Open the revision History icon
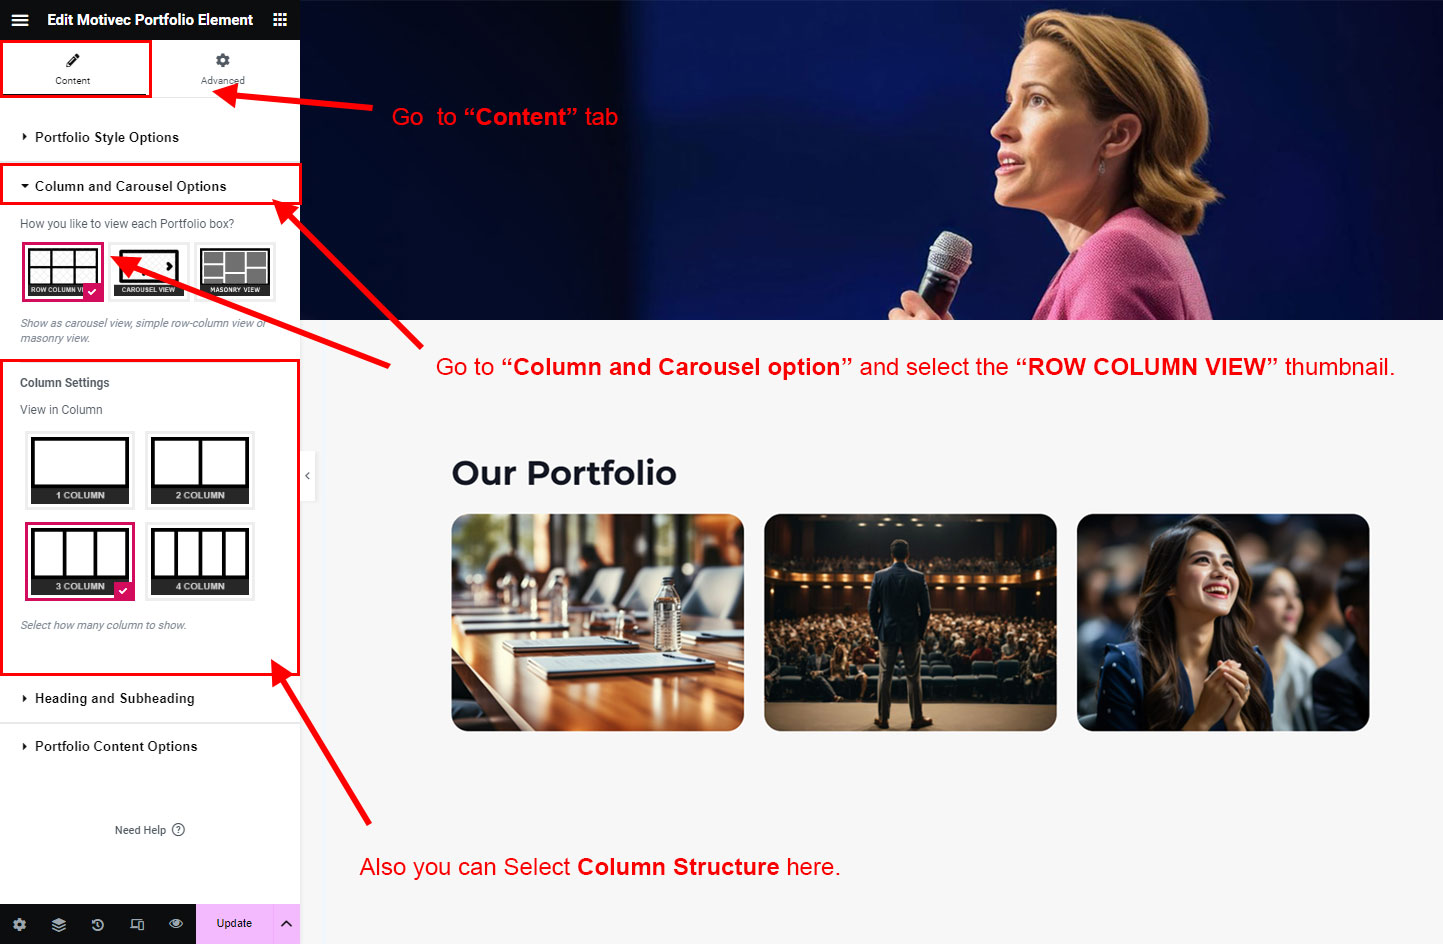Screen dimensions: 1443x944 pos(98,924)
